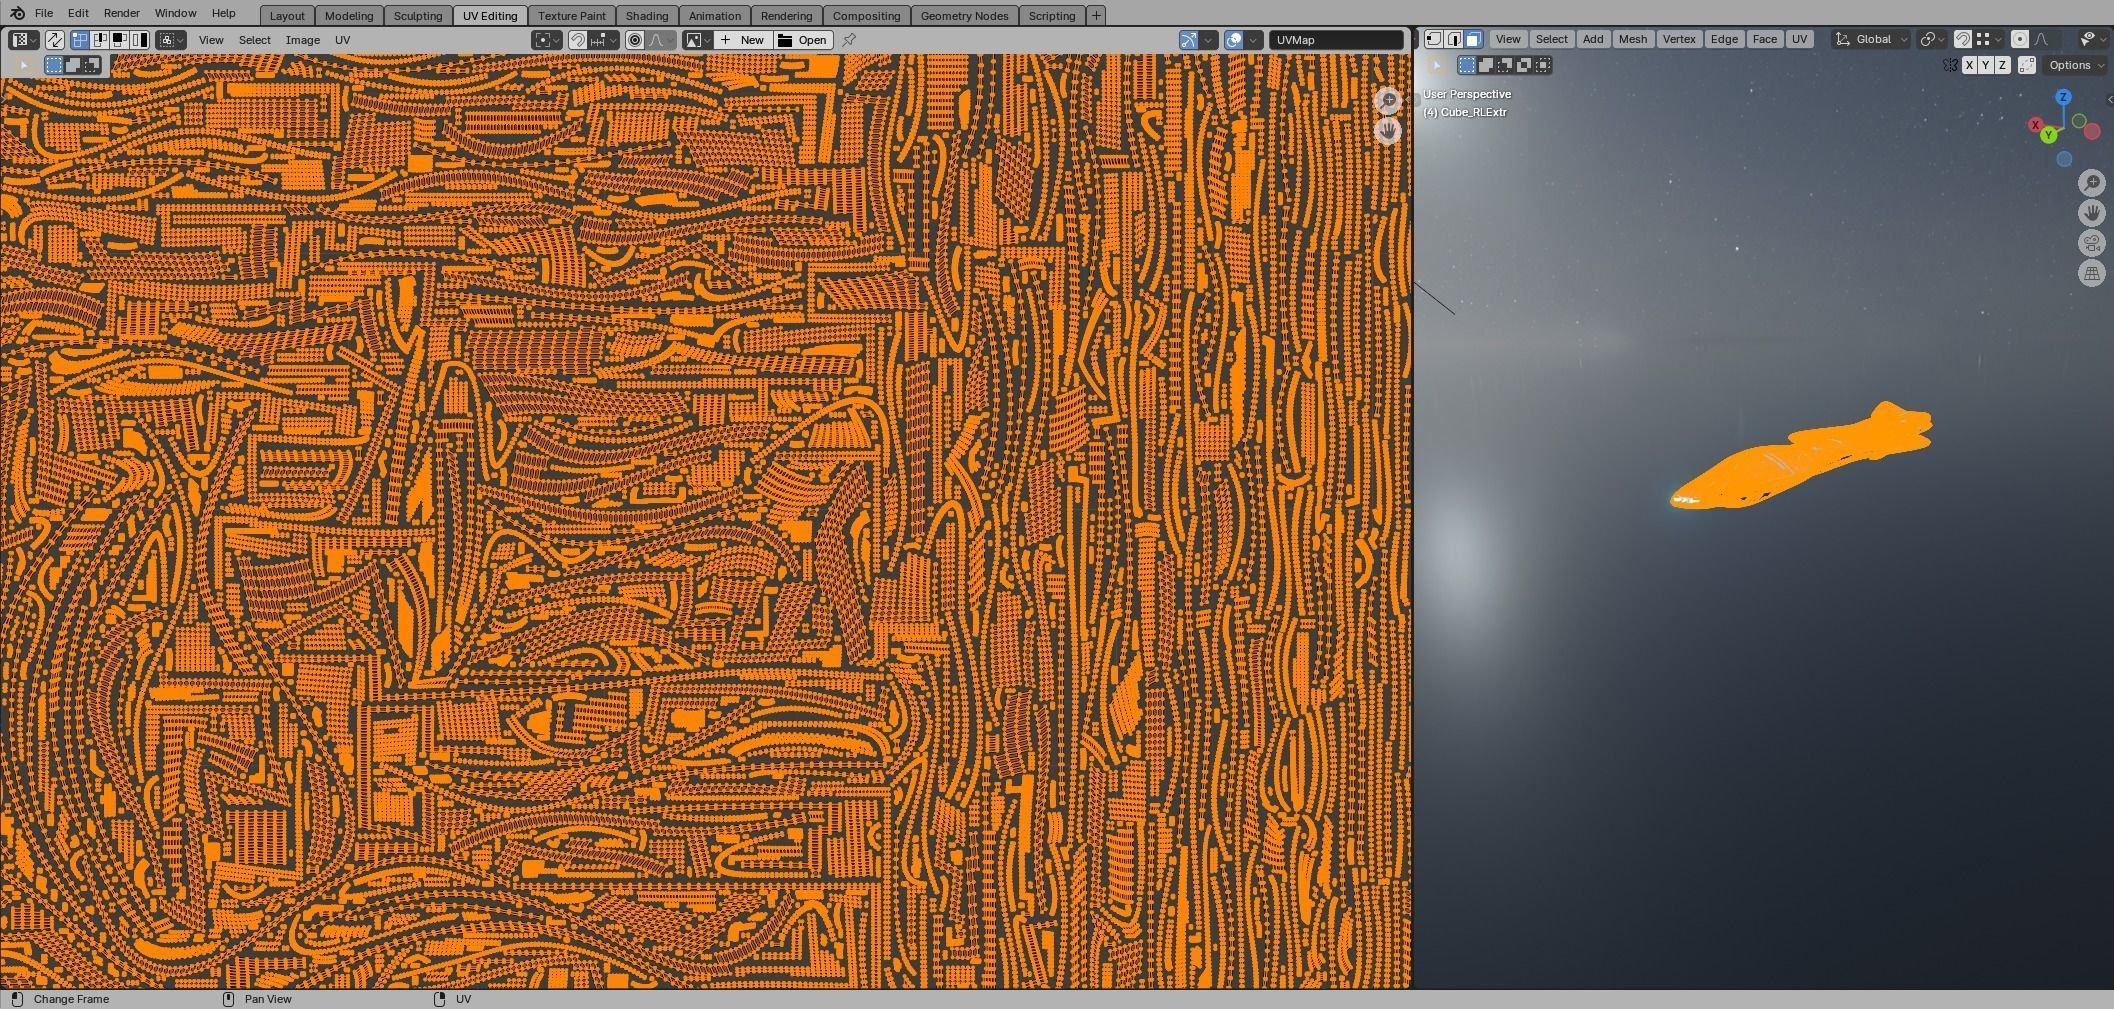Image resolution: width=2114 pixels, height=1009 pixels.
Task: Select UV island select mode
Action: pyautogui.click(x=139, y=40)
